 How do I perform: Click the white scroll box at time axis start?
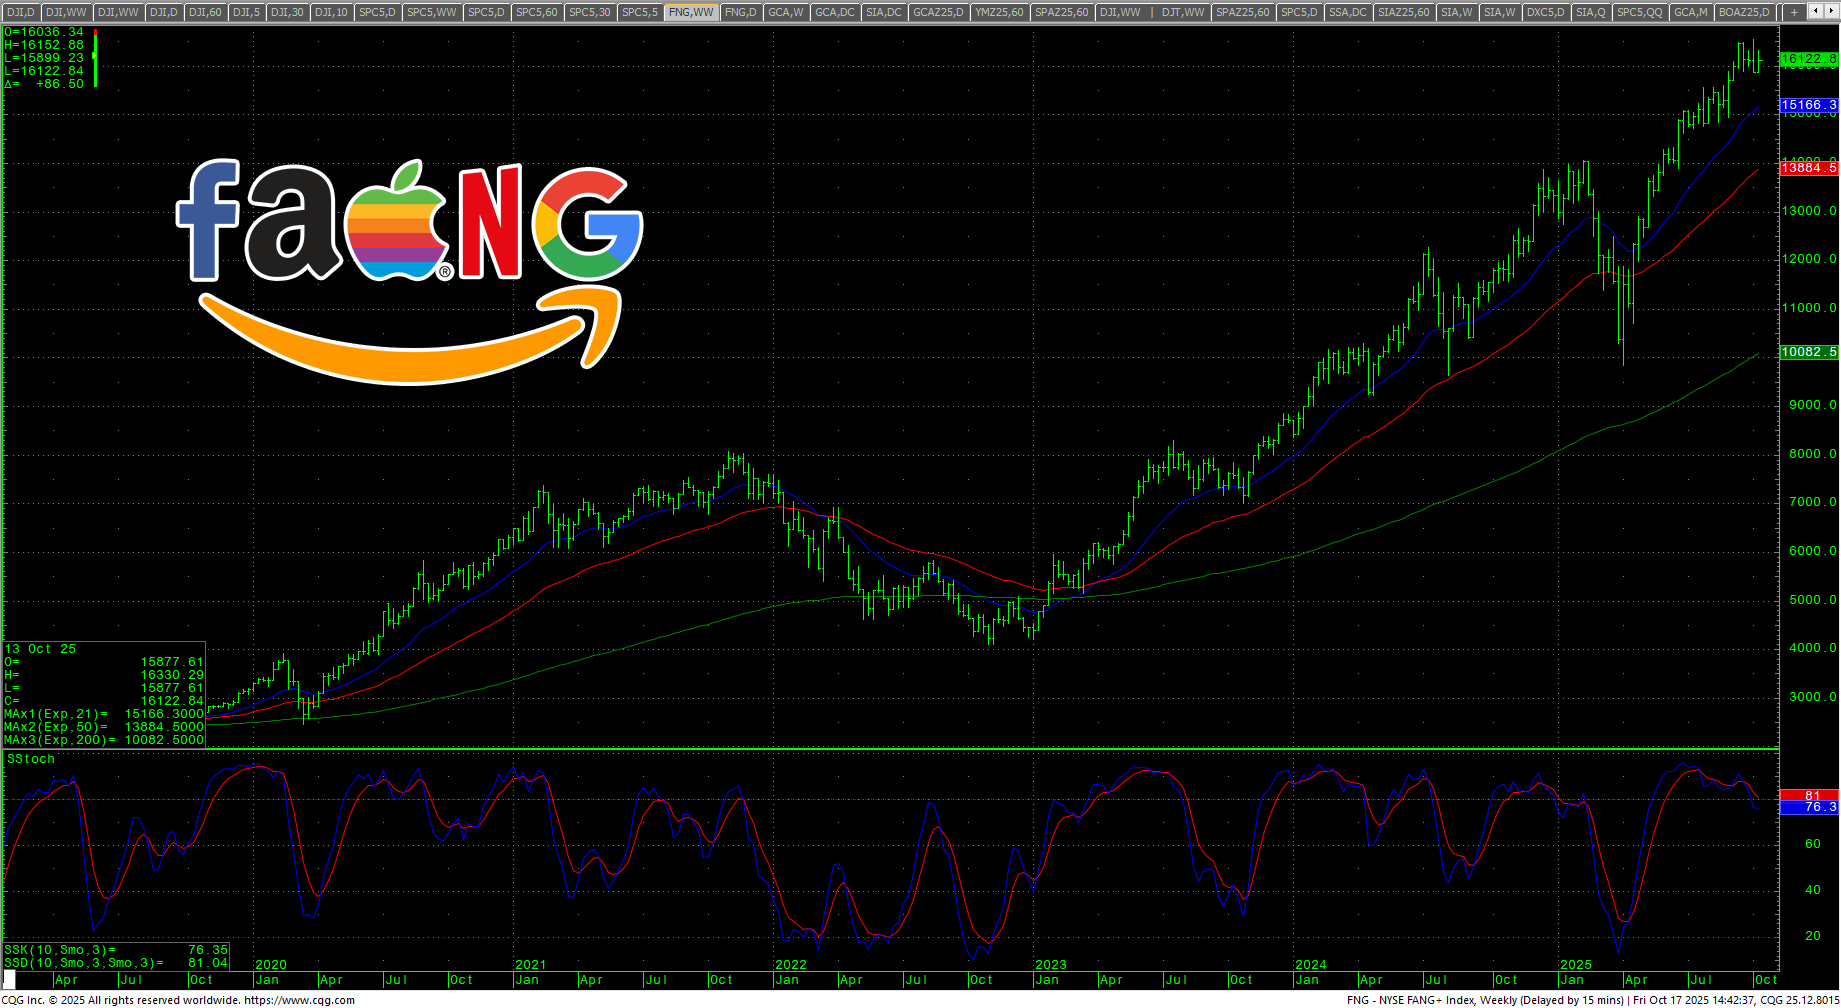10,980
